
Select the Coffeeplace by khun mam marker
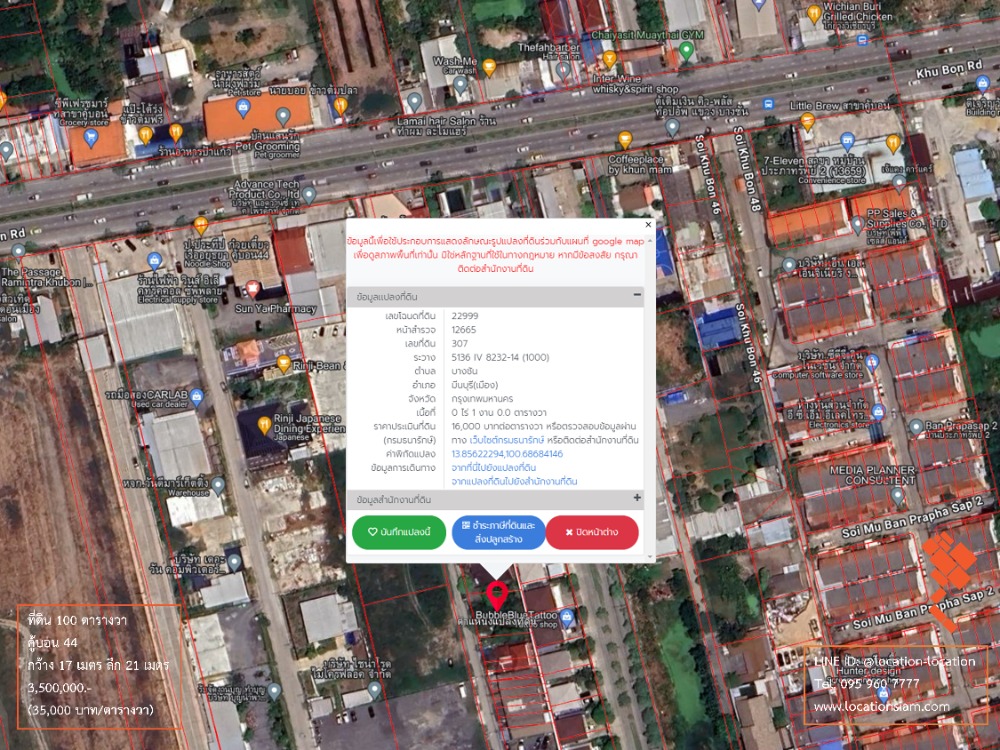[625, 140]
